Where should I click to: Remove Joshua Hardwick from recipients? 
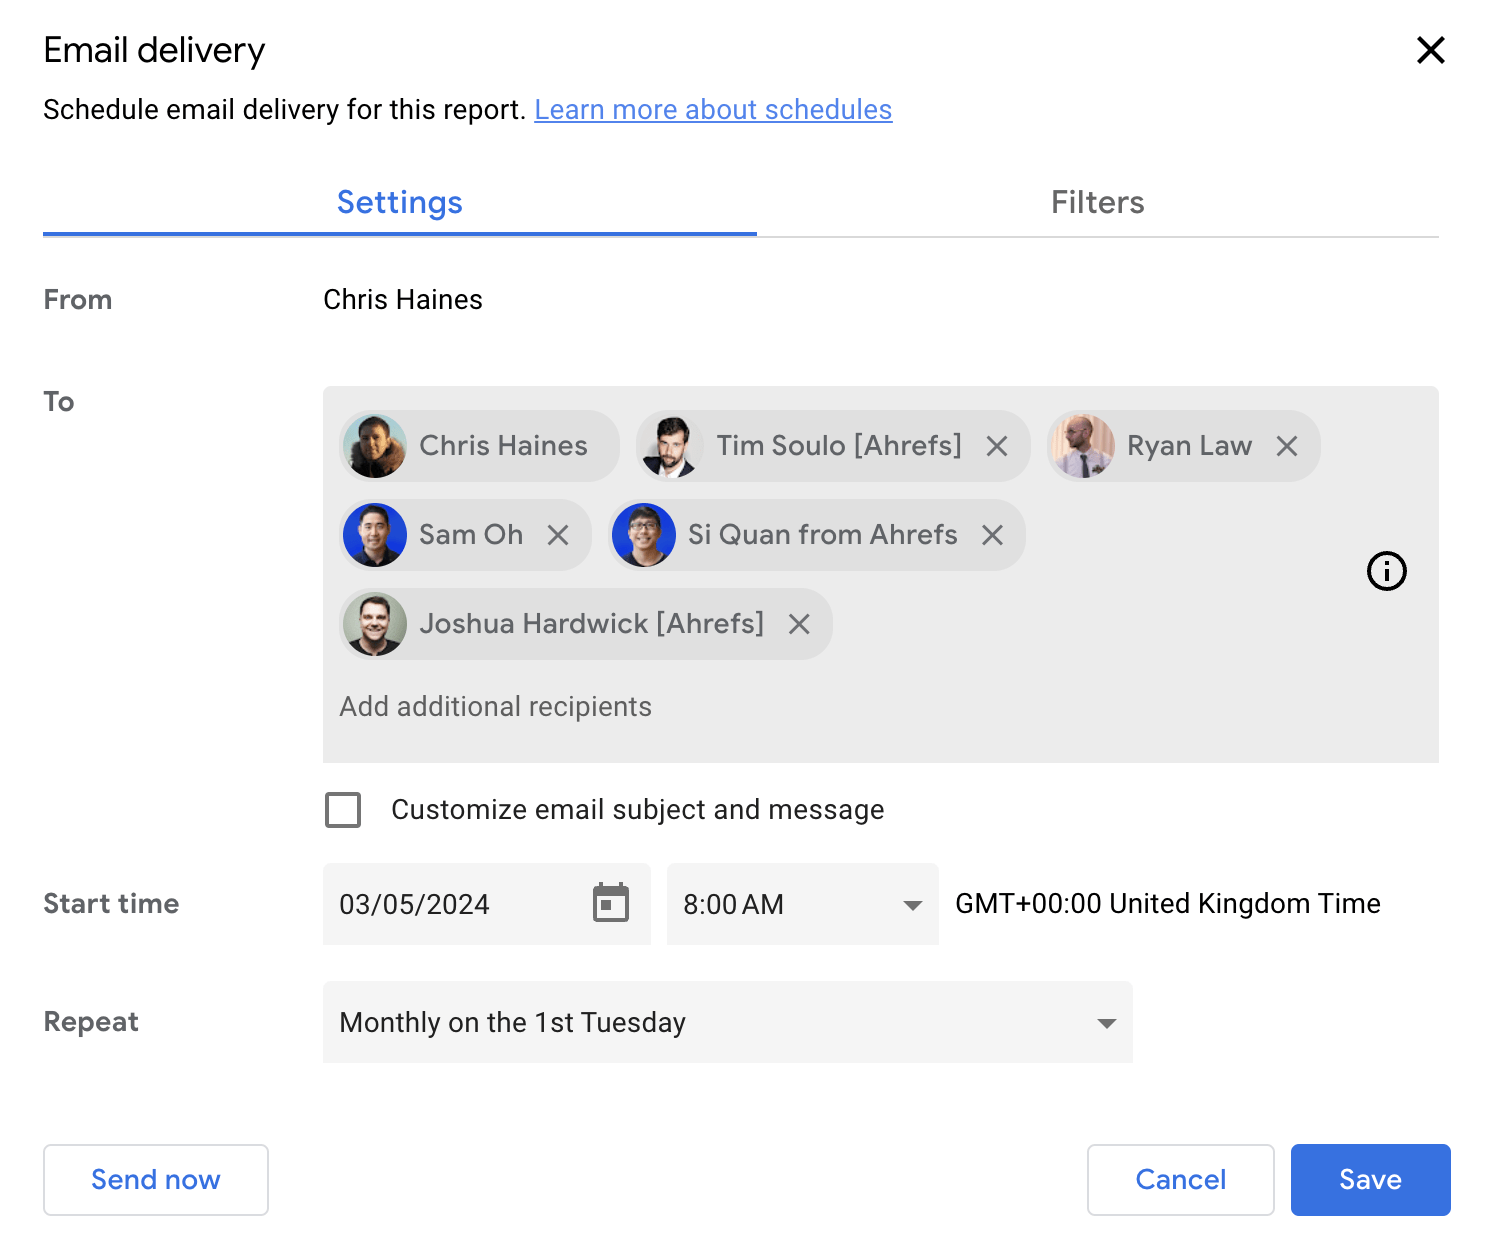799,624
